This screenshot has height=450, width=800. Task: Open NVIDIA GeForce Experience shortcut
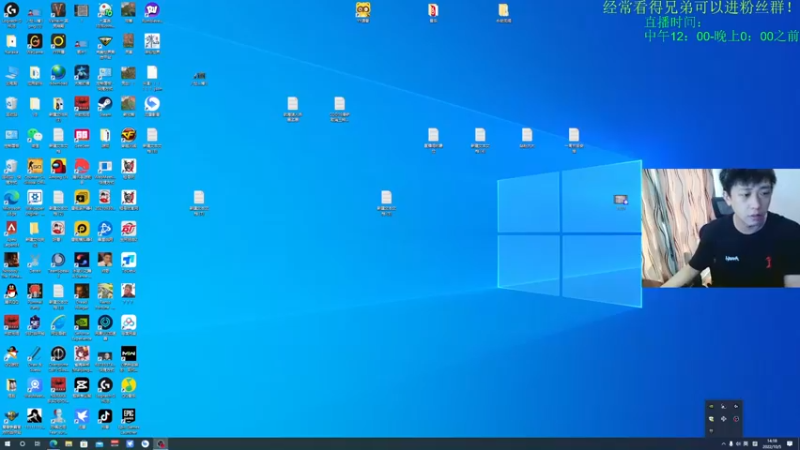tap(82, 322)
